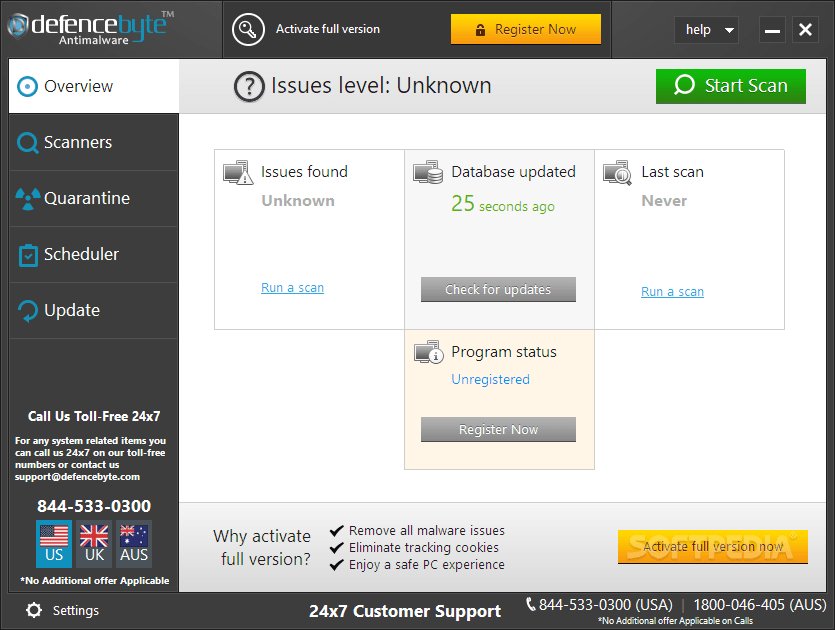835x630 pixels.
Task: Click the Program status info icon
Action: pos(429,352)
